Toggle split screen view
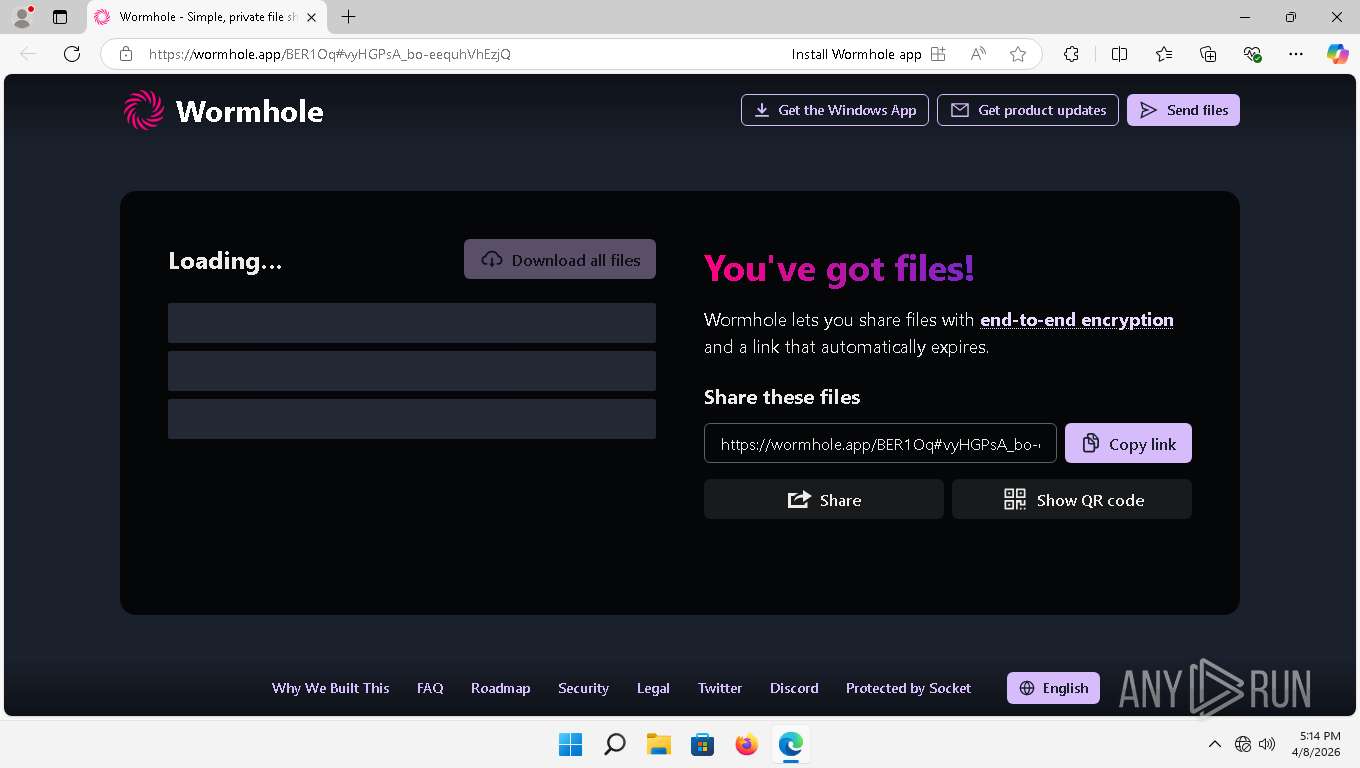The image size is (1360, 768). coord(1119,54)
